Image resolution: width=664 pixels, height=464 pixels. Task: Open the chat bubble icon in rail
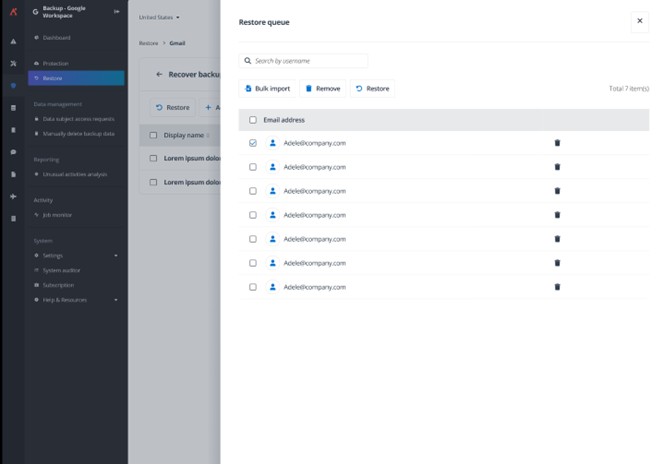tap(13, 152)
